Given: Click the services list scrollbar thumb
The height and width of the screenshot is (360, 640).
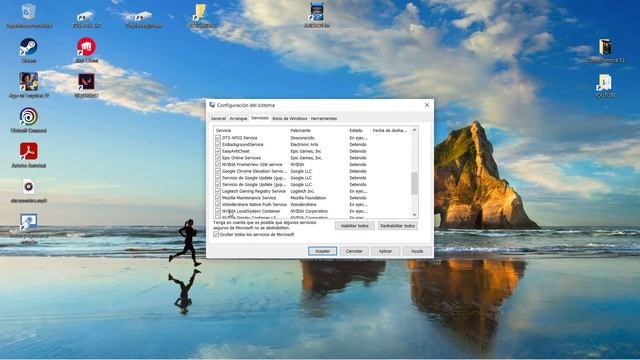Looking at the screenshot, I should 414,184.
